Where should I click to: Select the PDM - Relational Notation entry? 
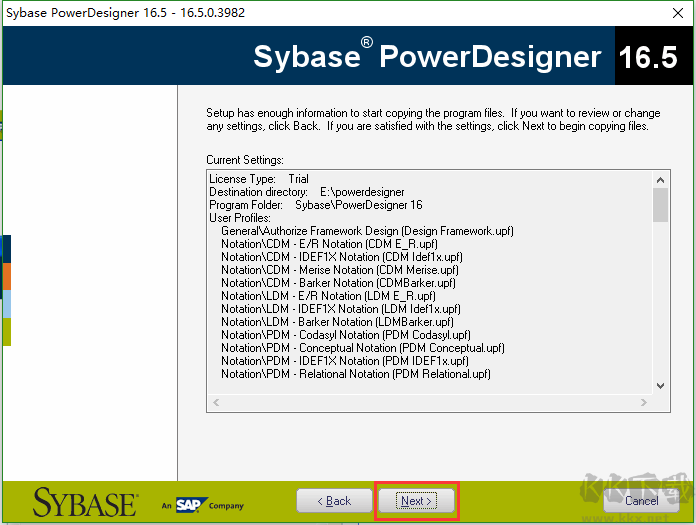[x=355, y=374]
